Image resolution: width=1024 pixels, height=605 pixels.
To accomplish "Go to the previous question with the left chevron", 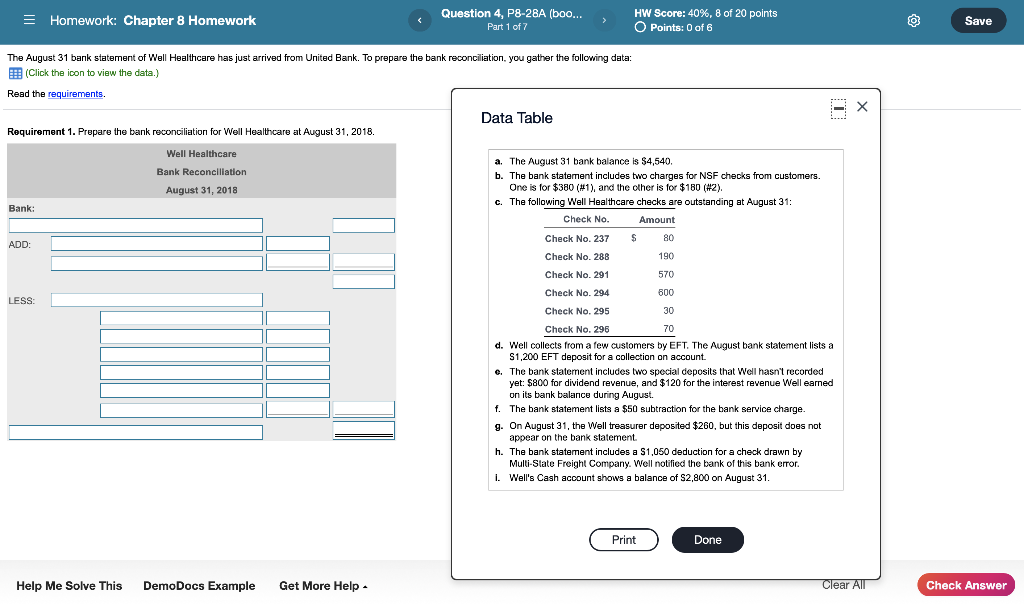I will pos(419,19).
